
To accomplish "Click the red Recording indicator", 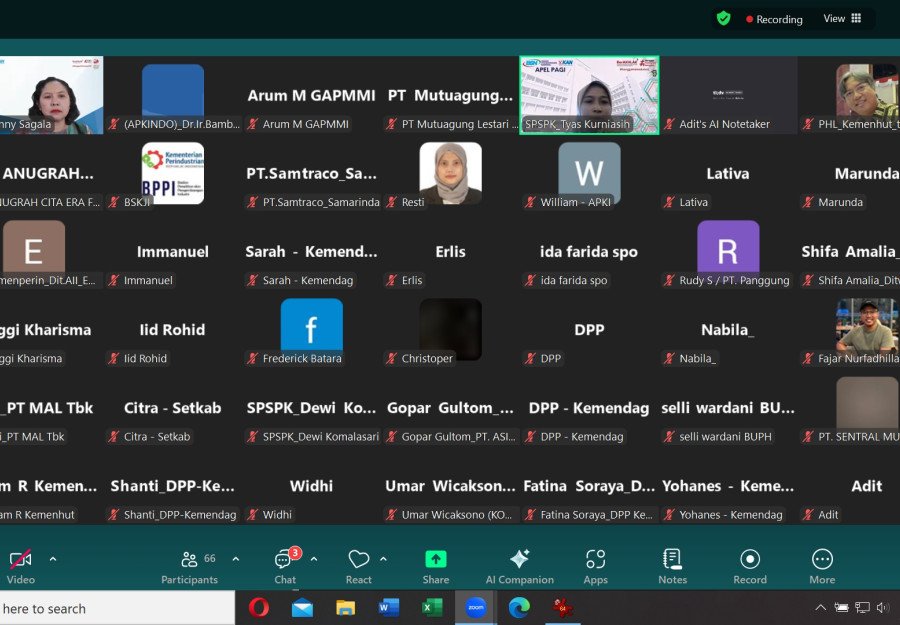I will pyautogui.click(x=775, y=19).
